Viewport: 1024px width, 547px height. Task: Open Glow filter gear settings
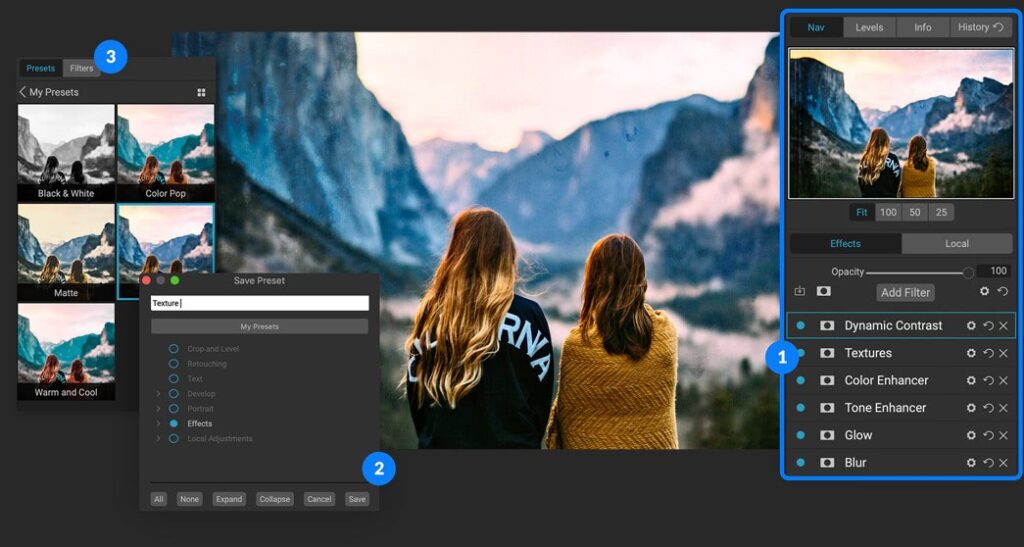[x=971, y=435]
